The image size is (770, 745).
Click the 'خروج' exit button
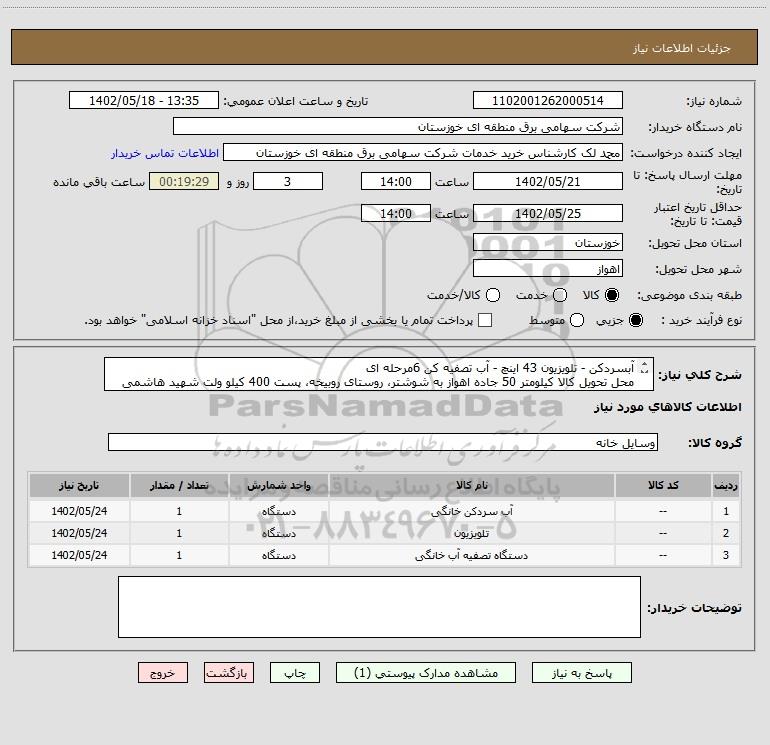point(163,674)
